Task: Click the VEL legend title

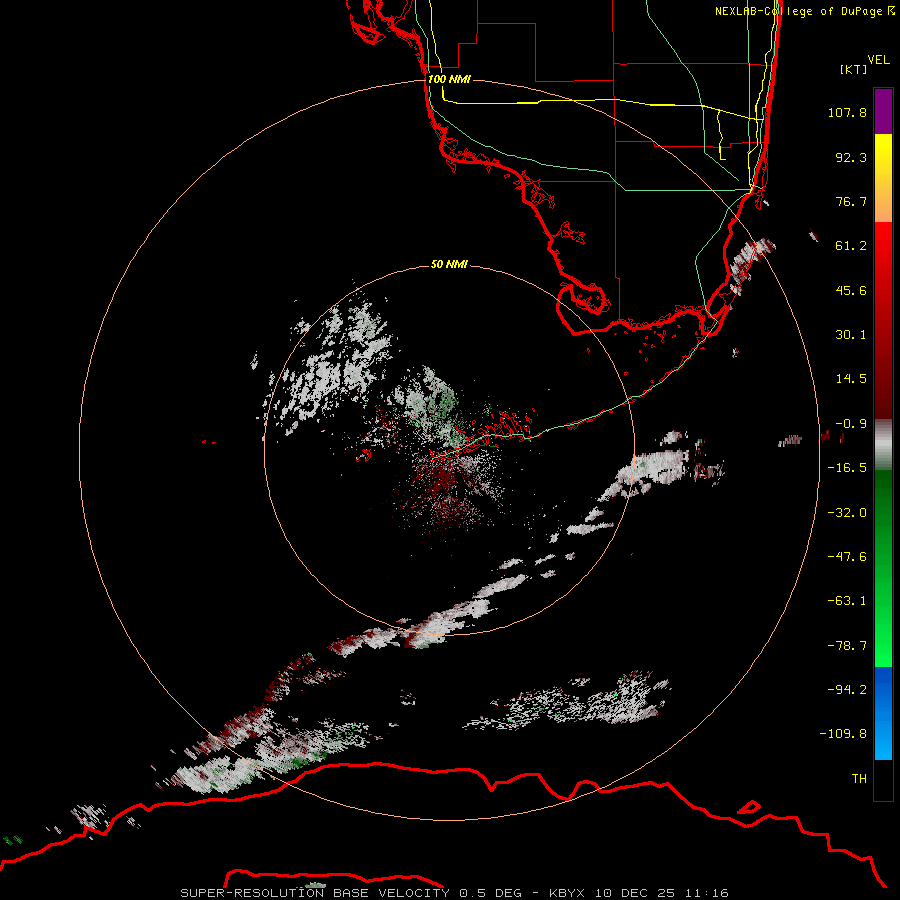Action: coord(878,59)
